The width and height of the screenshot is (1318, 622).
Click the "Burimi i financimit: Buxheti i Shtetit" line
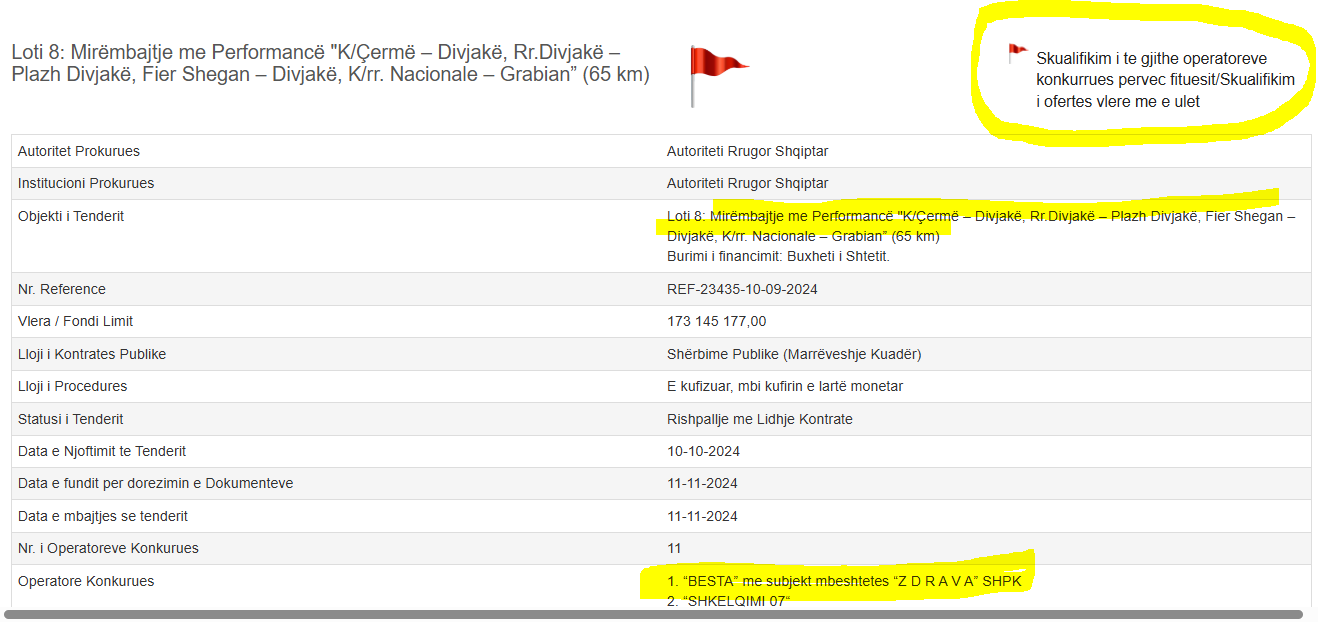(778, 256)
